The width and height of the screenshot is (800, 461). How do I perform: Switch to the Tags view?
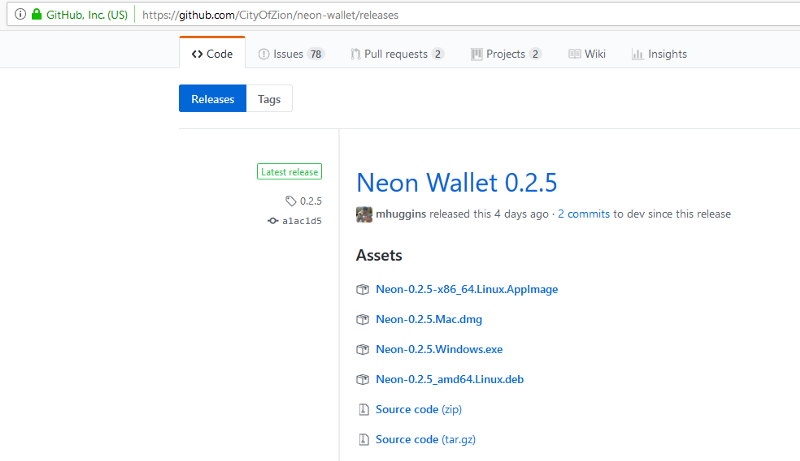click(x=269, y=98)
